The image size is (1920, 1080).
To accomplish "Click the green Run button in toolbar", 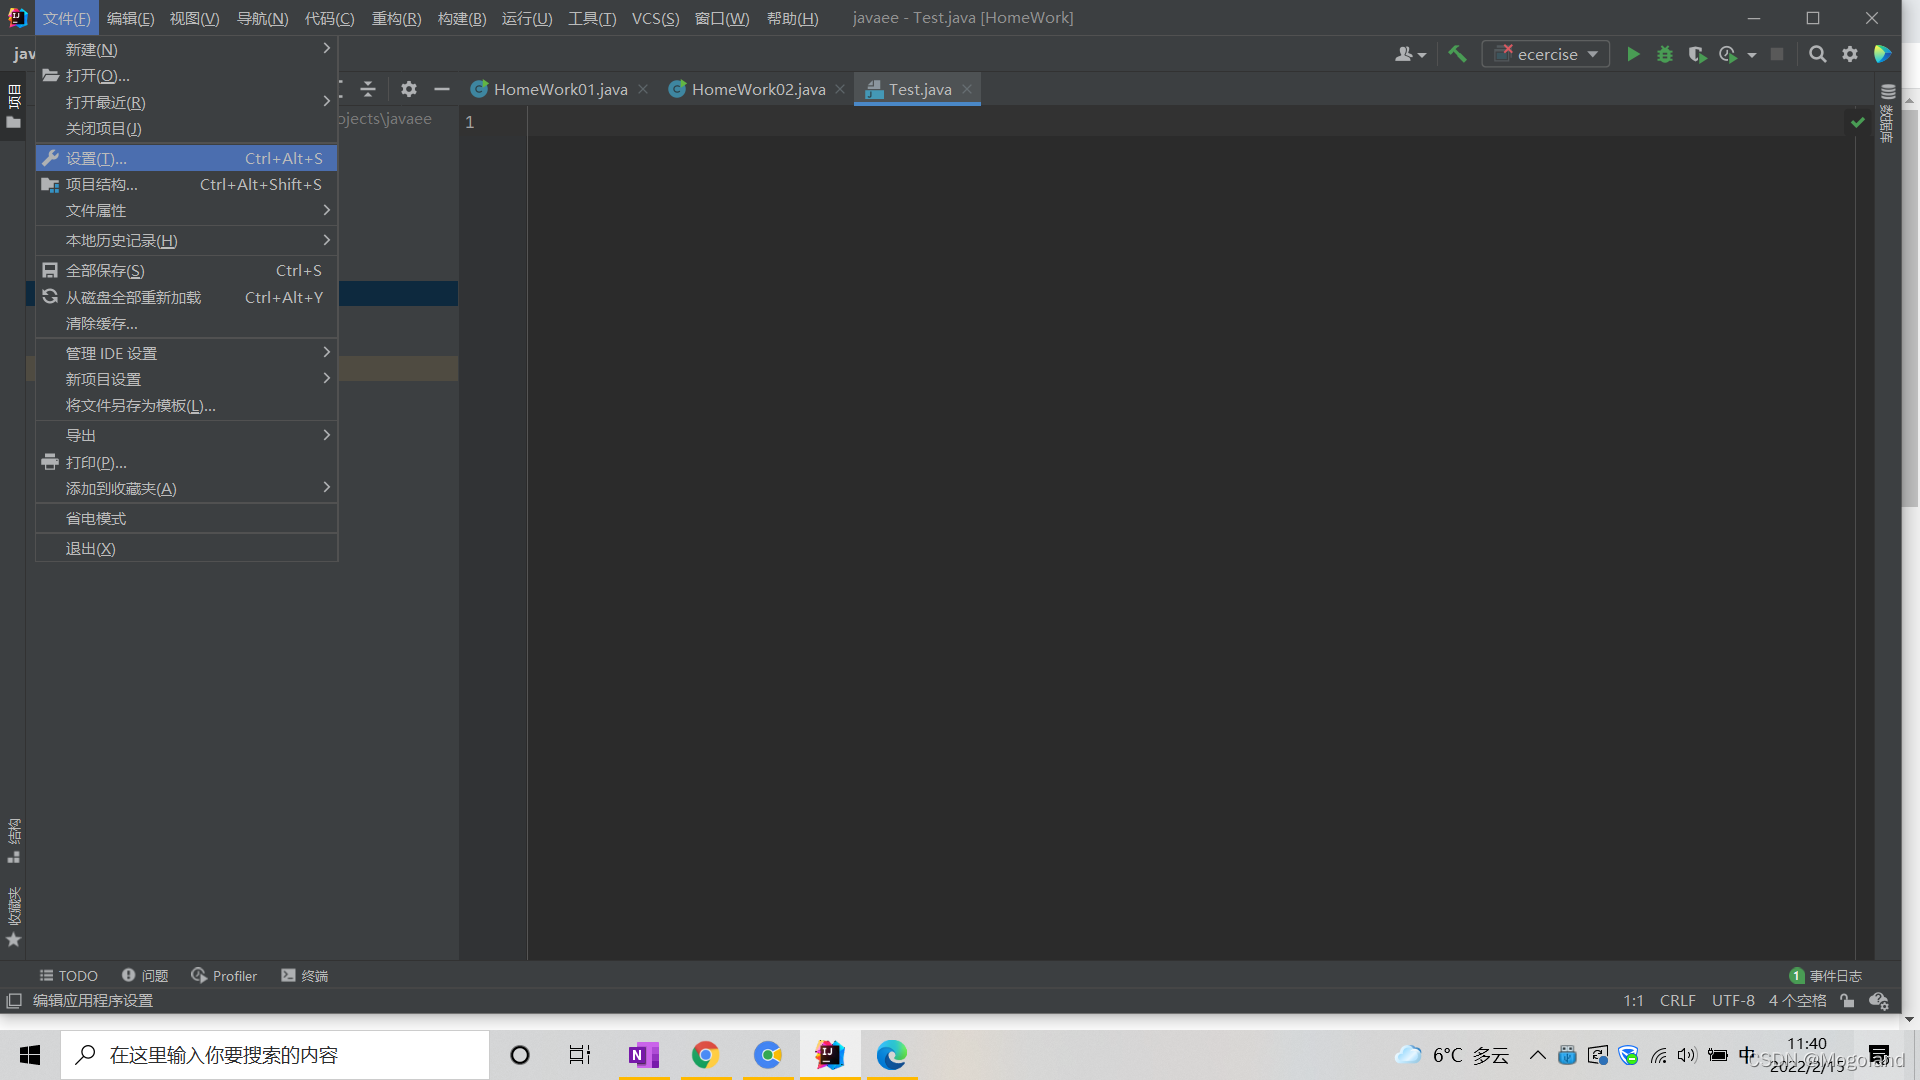I will click(x=1633, y=54).
